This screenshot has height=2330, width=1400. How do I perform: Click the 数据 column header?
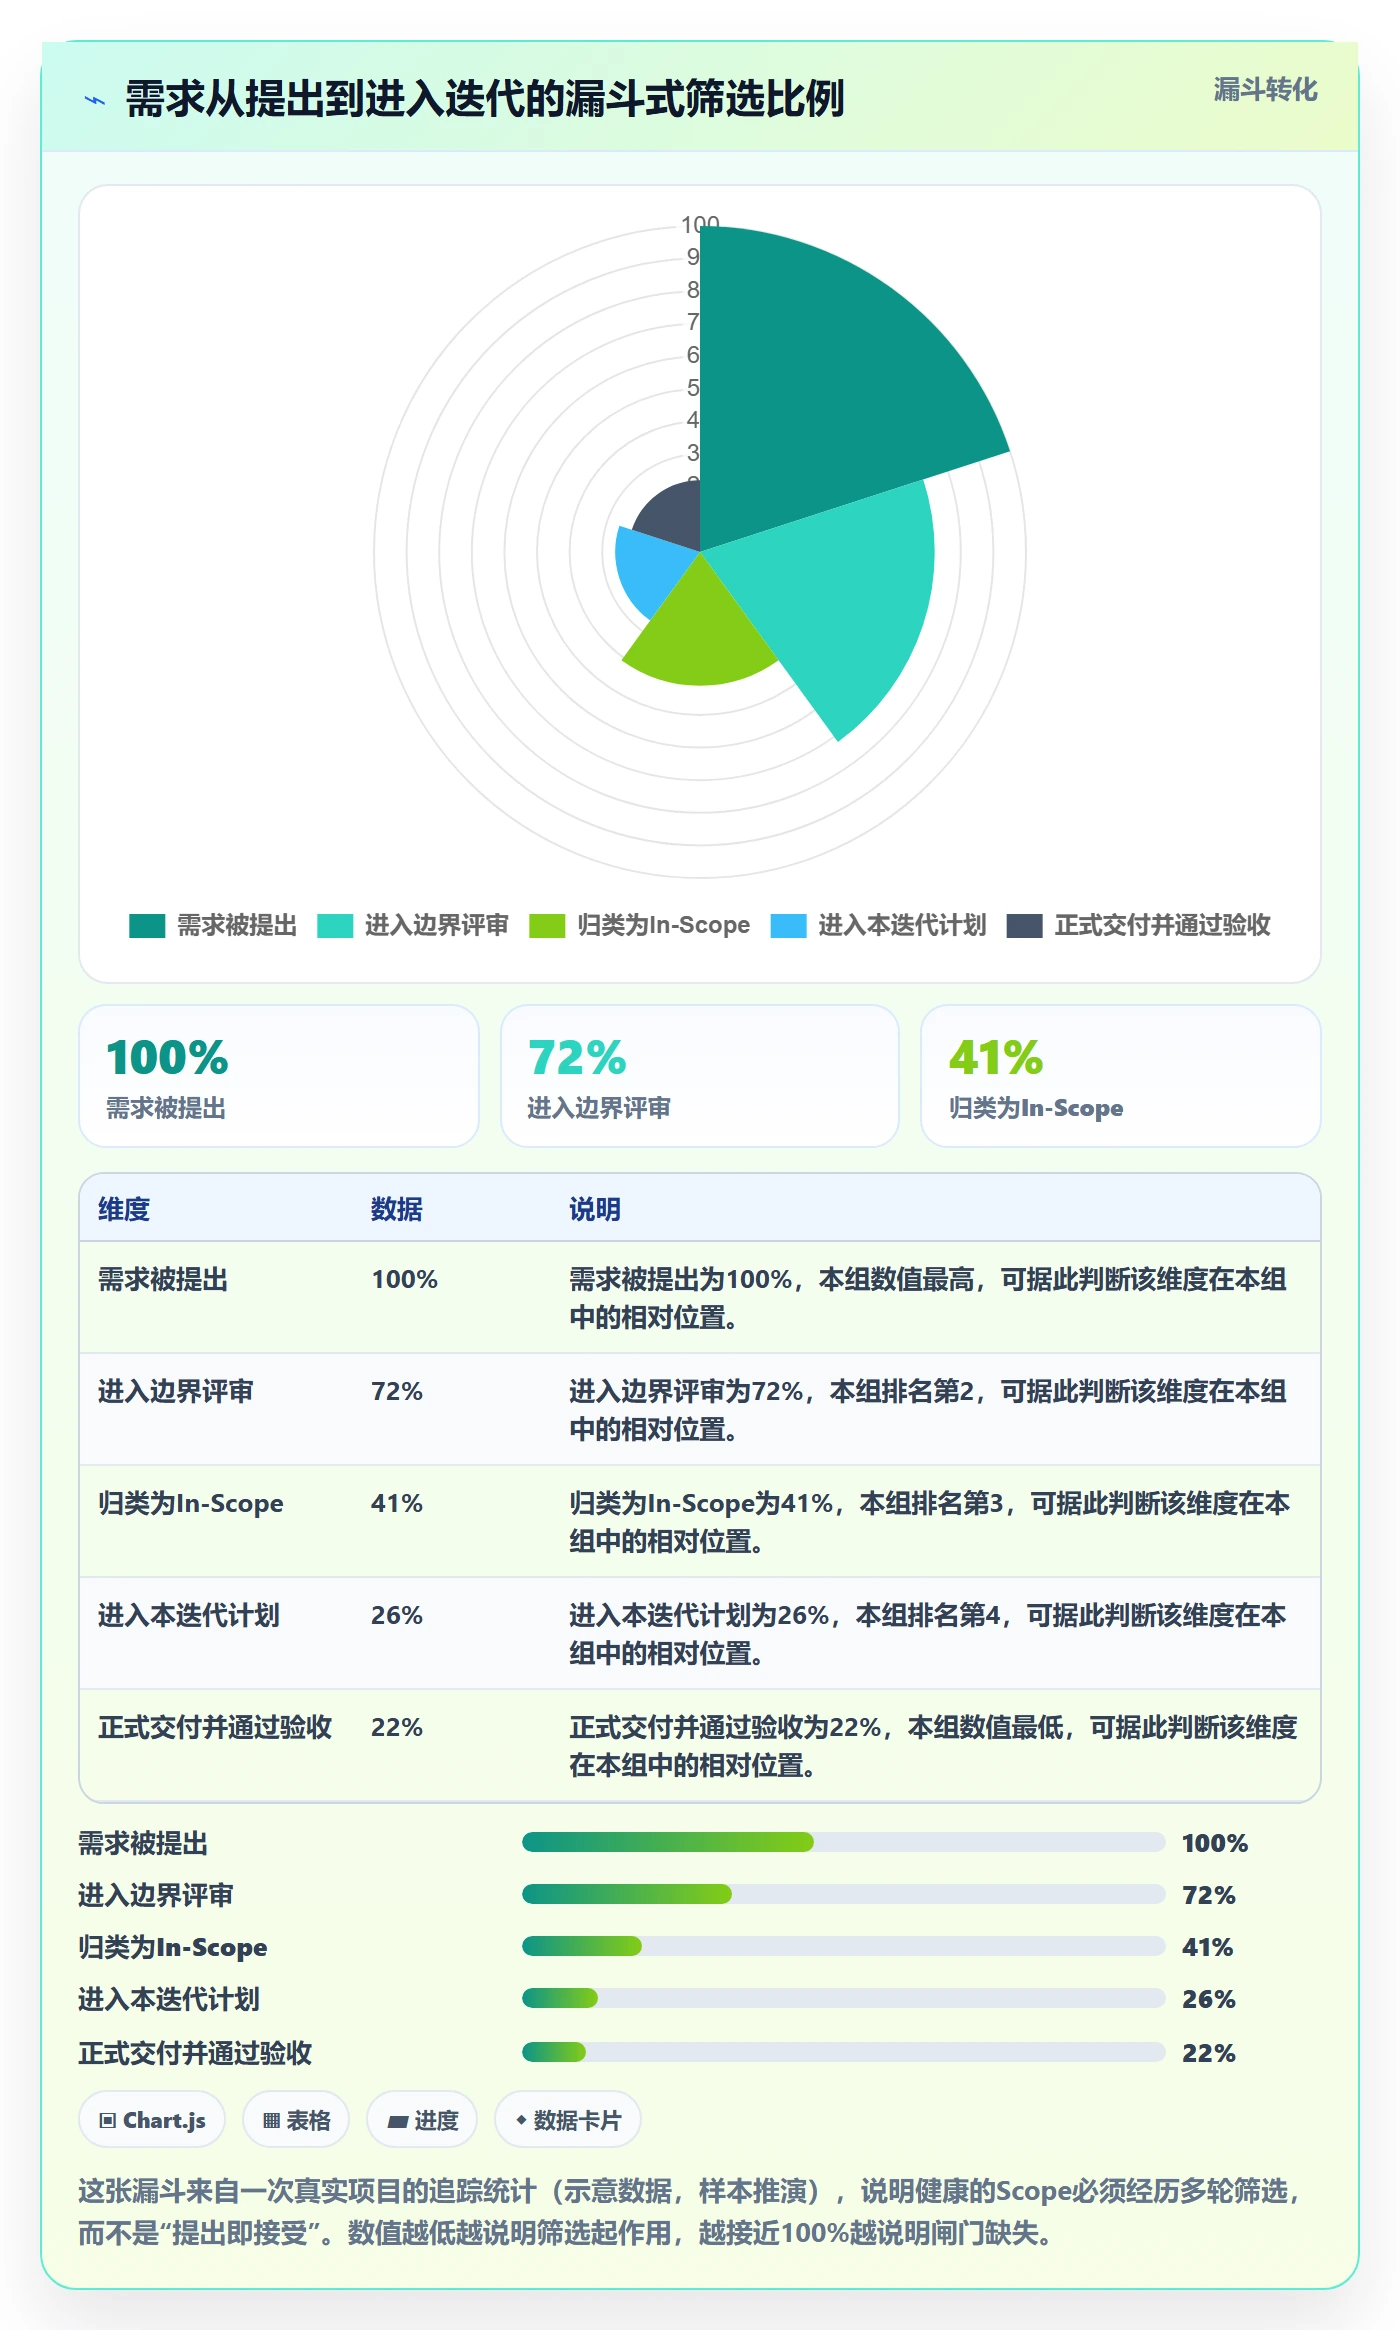pyautogui.click(x=397, y=1209)
